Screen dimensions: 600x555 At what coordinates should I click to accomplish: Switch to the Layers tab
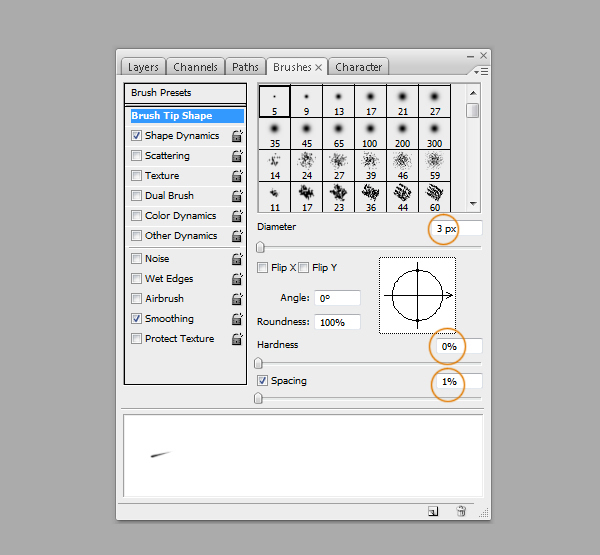click(143, 67)
